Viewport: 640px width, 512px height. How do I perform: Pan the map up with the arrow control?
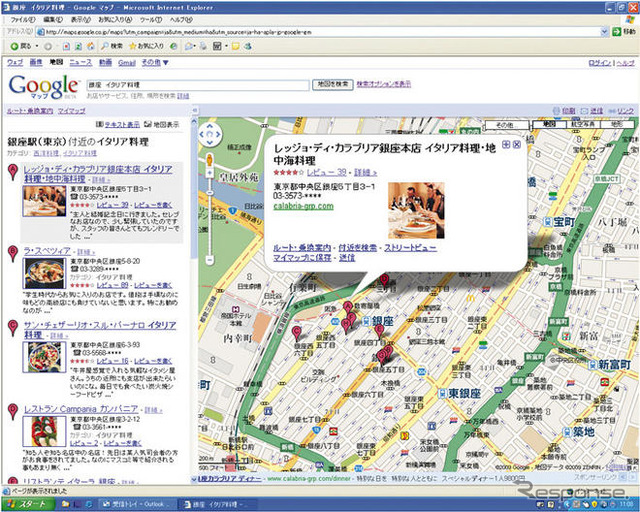tap(209, 126)
